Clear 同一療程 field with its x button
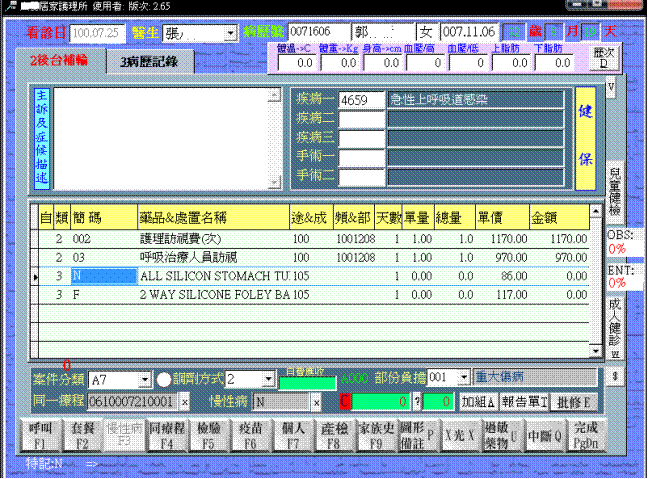The image size is (648, 479). (183, 402)
